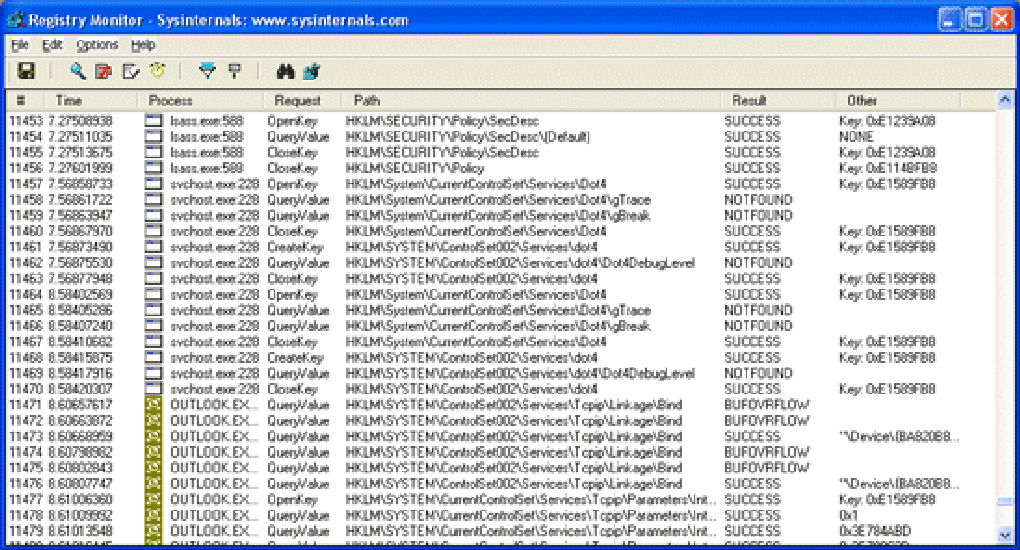The image size is (1020, 550).
Task: Click the Outlook icon in row 11475
Action: (154, 468)
